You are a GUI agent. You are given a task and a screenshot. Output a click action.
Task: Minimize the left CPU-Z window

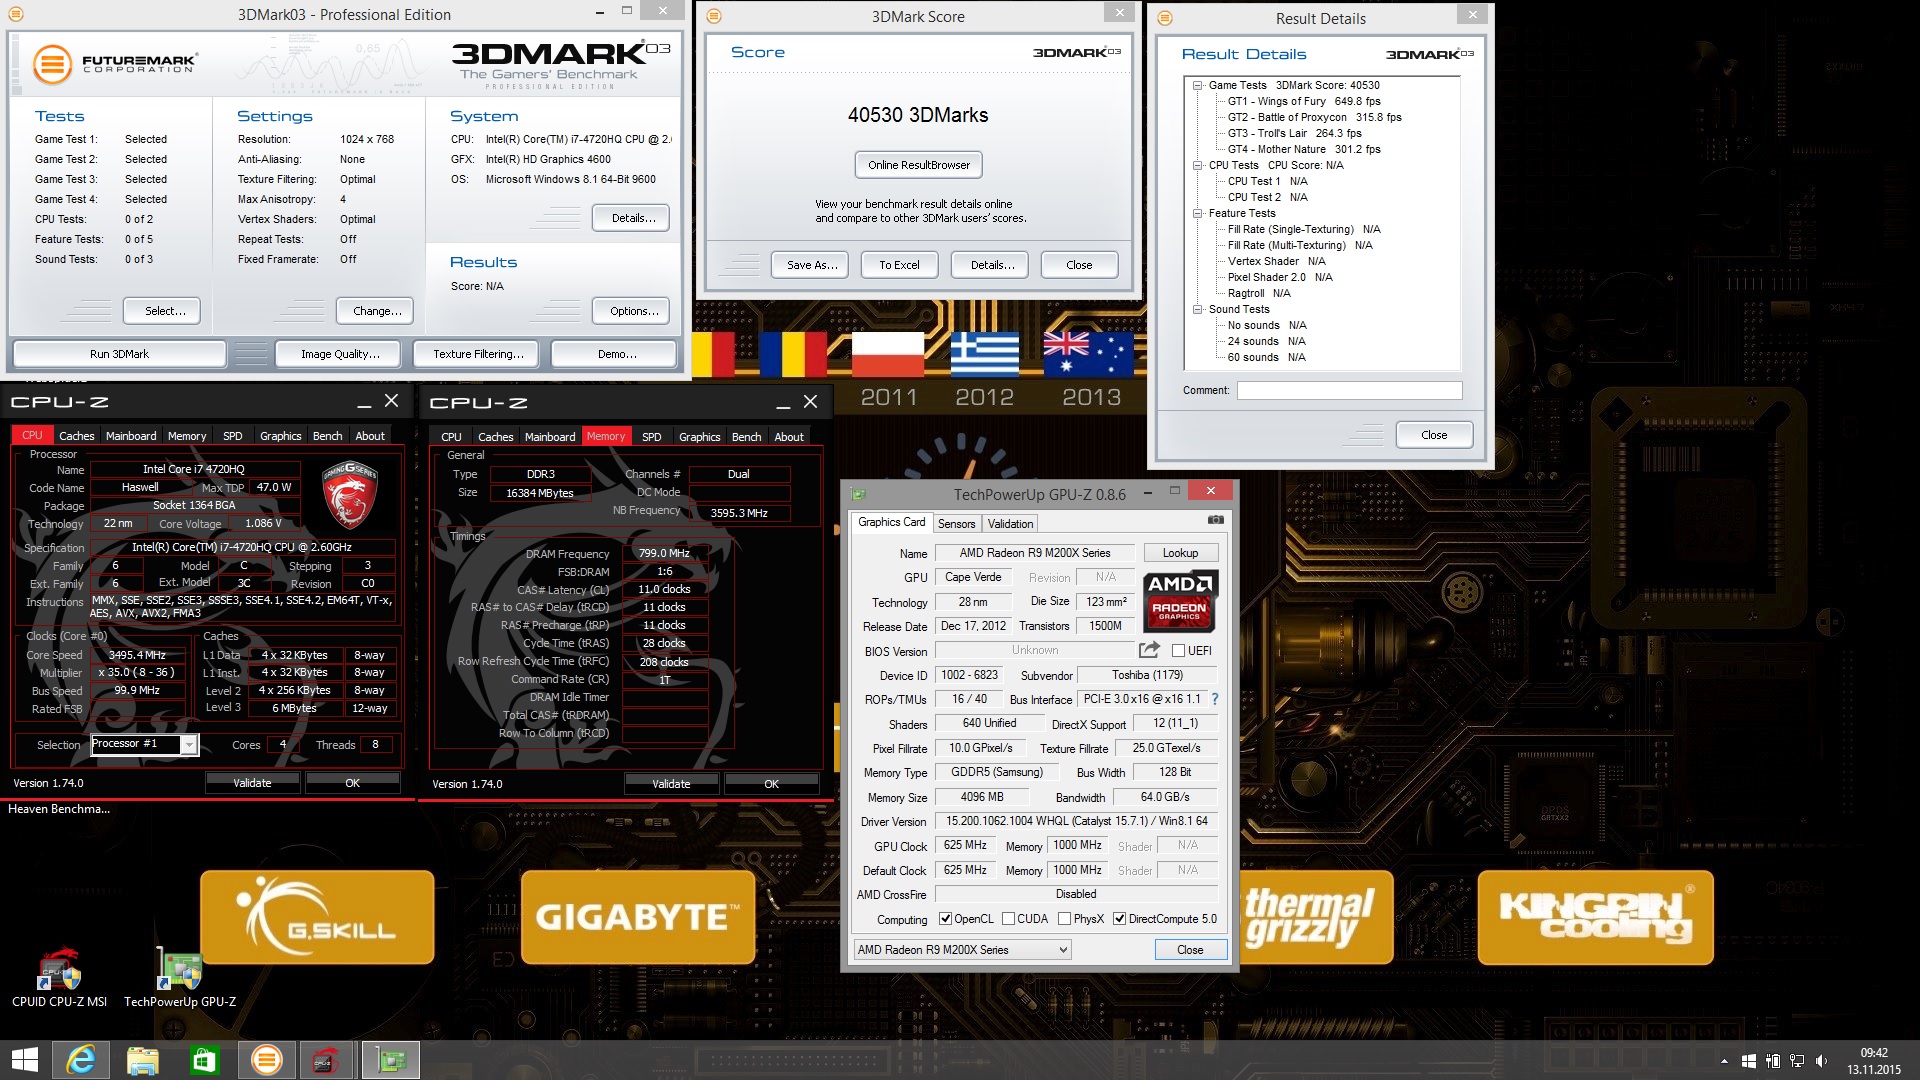pos(364,402)
